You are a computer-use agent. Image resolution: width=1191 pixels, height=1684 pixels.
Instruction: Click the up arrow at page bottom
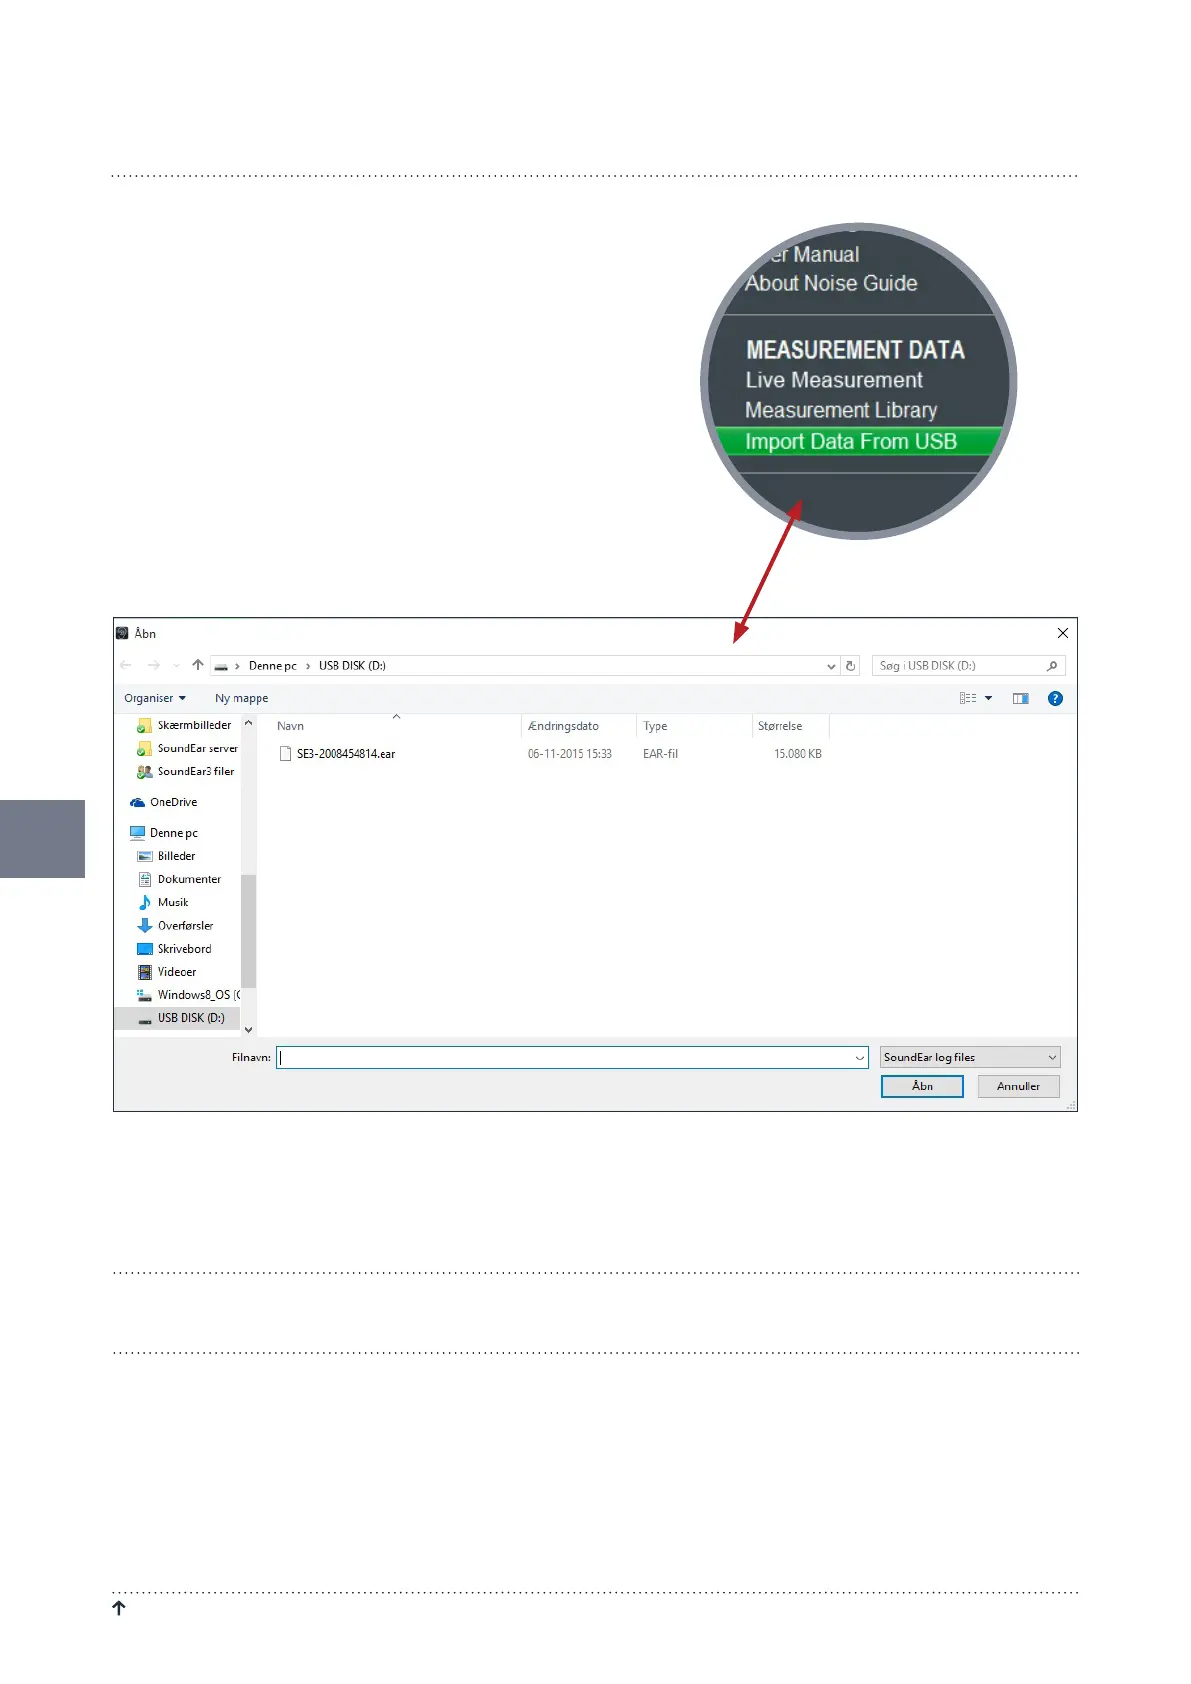click(119, 1608)
